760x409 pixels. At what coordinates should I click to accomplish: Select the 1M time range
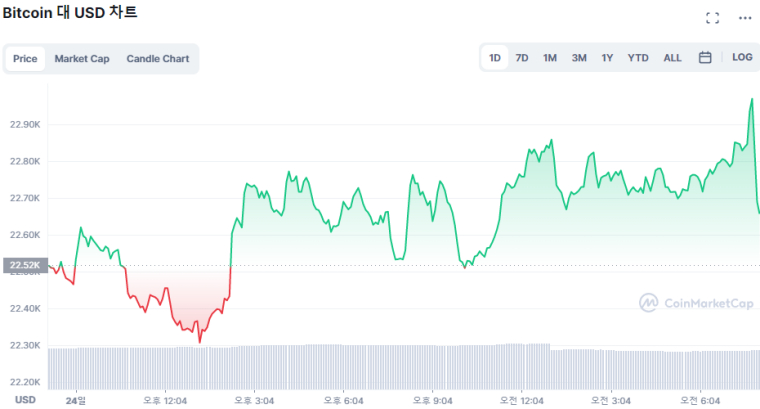(550, 58)
